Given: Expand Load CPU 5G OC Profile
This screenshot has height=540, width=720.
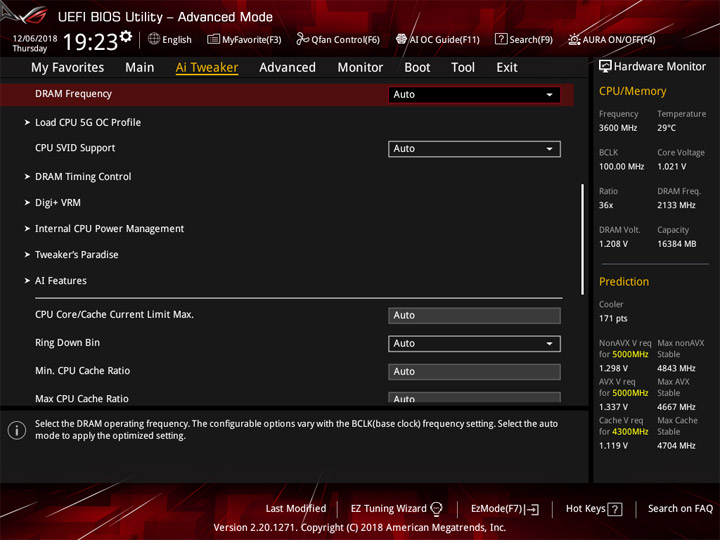Looking at the screenshot, I should tap(88, 123).
